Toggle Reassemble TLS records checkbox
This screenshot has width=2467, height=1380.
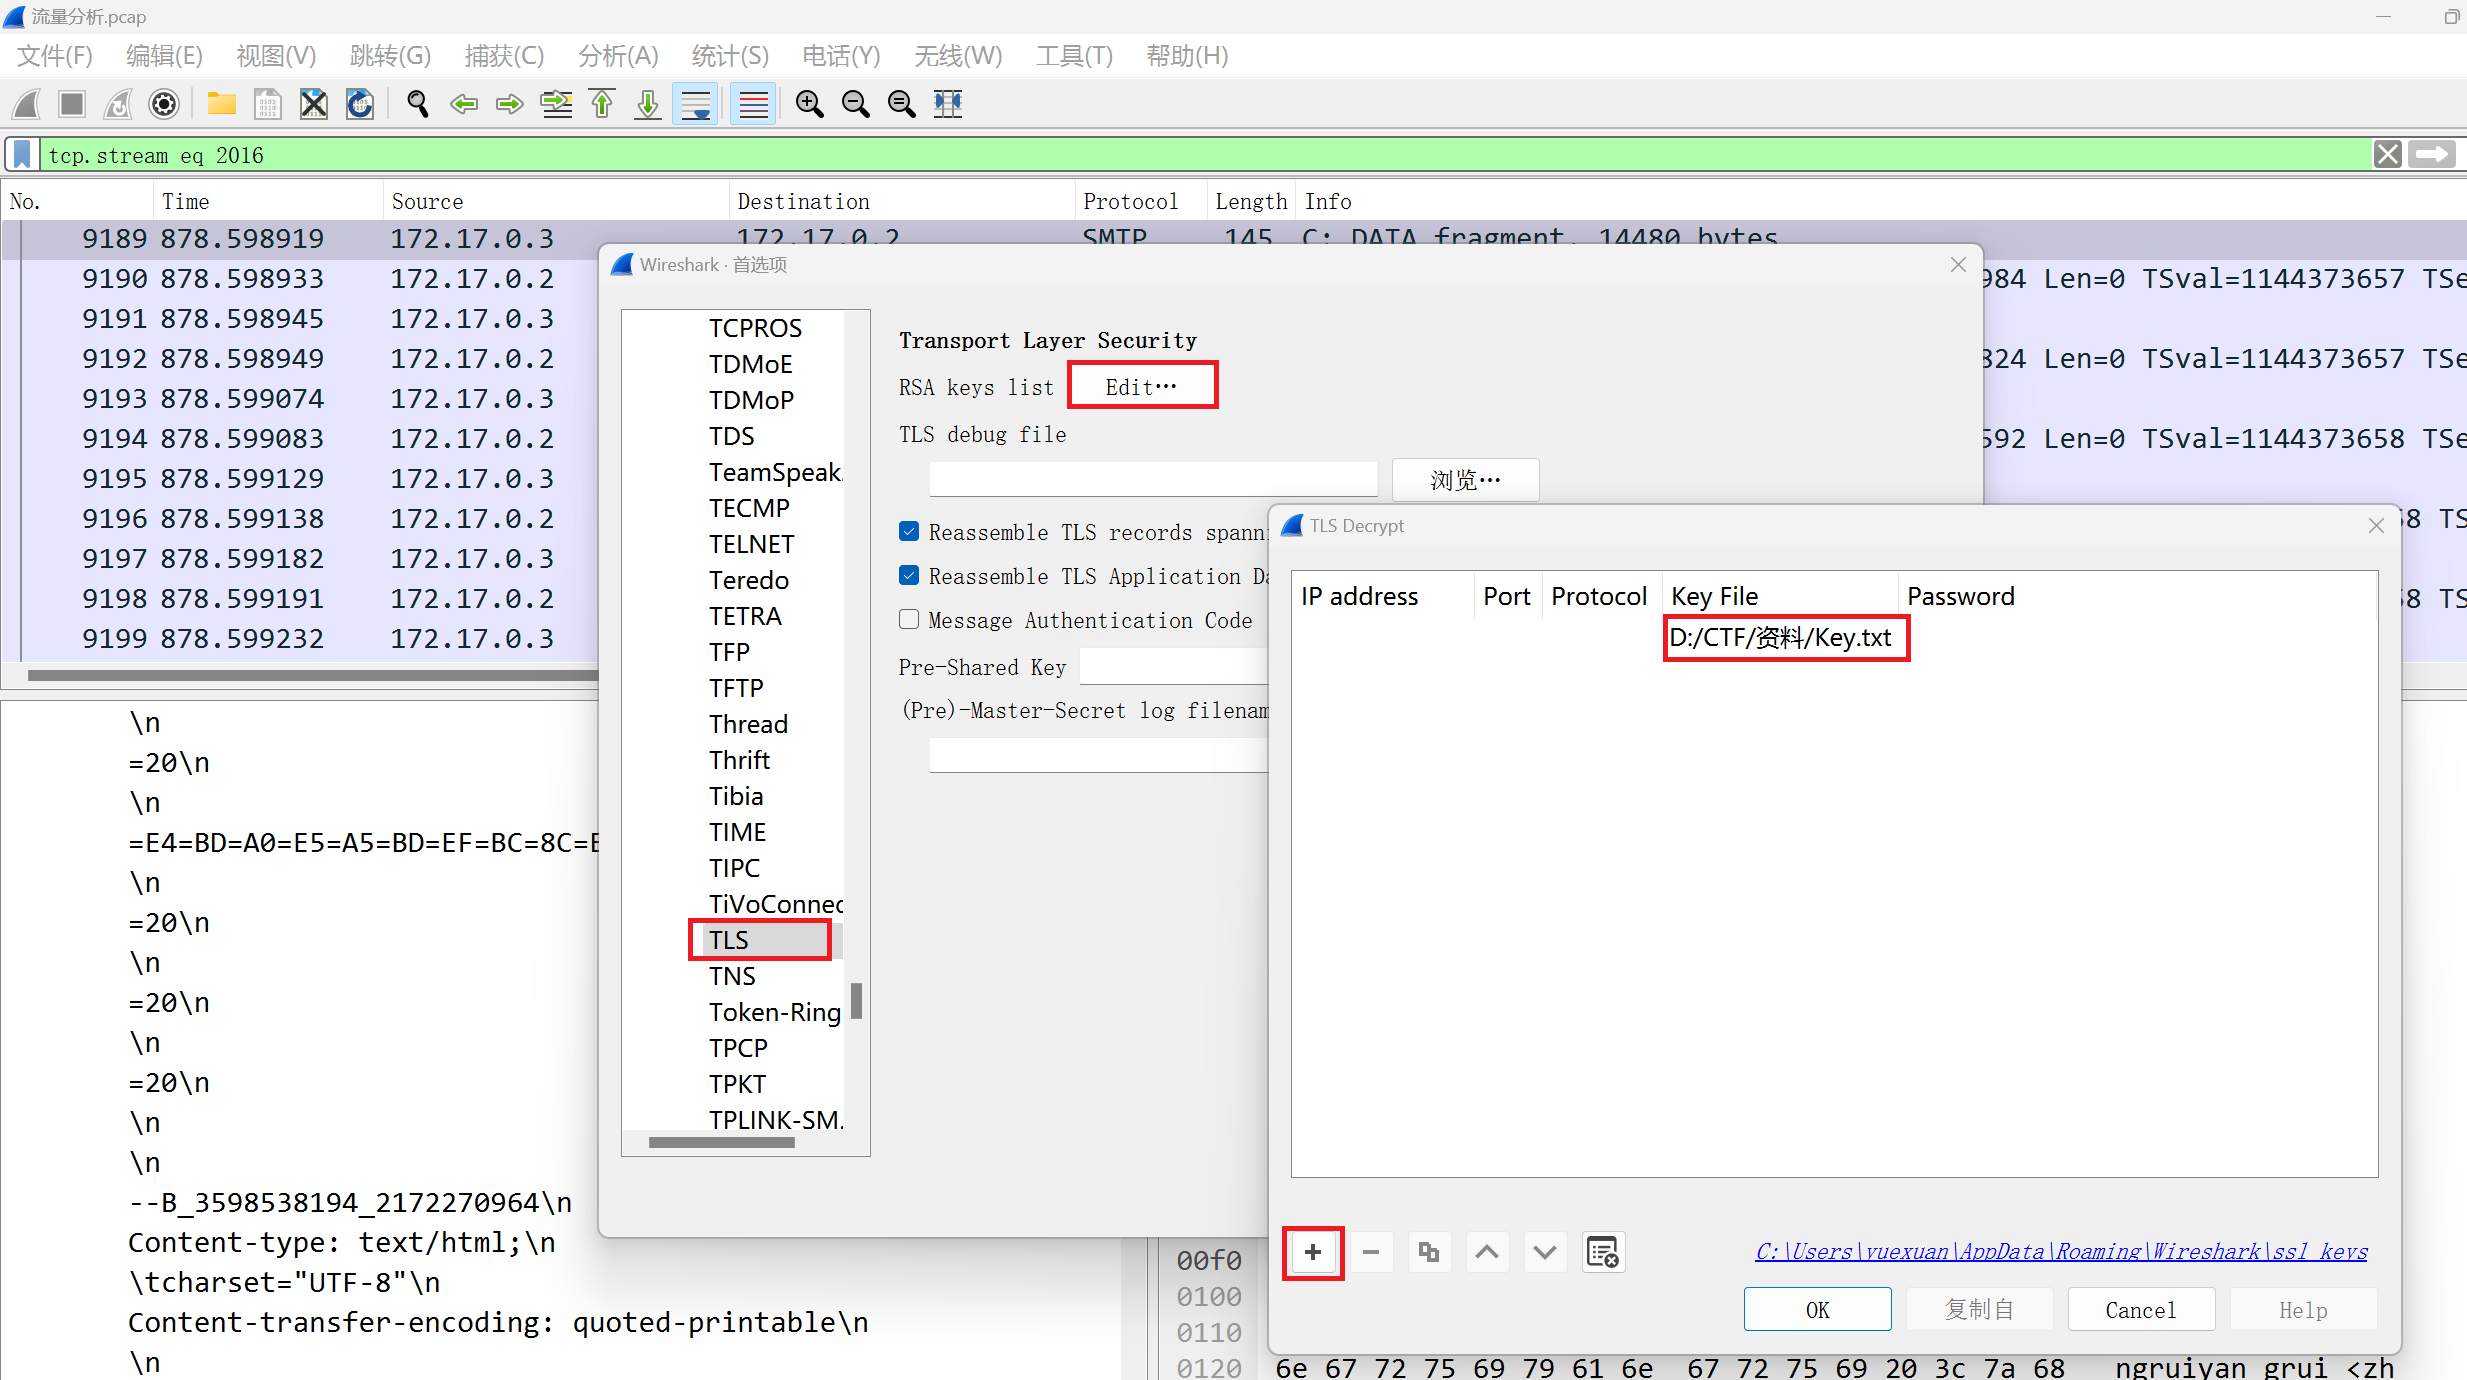pos(909,532)
